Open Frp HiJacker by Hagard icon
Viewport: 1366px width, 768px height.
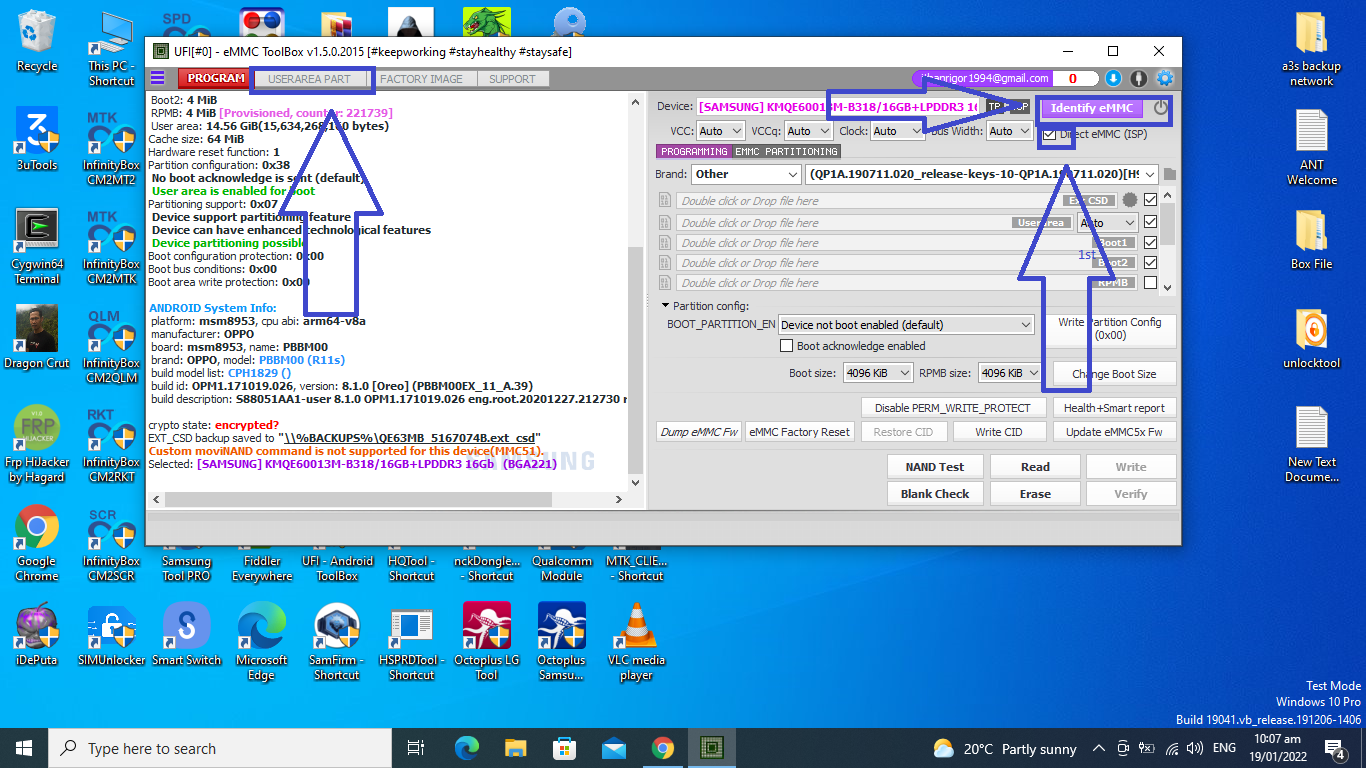tap(37, 444)
